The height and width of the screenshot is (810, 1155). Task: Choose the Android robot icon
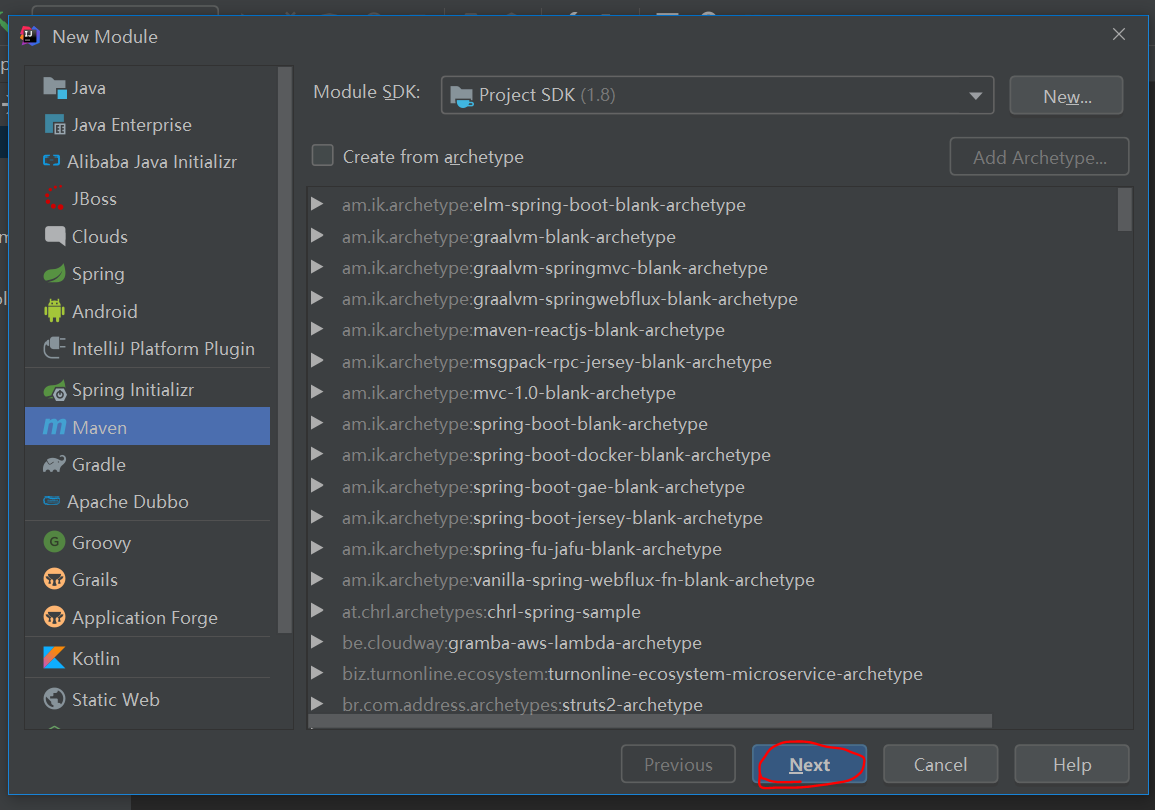[x=55, y=311]
